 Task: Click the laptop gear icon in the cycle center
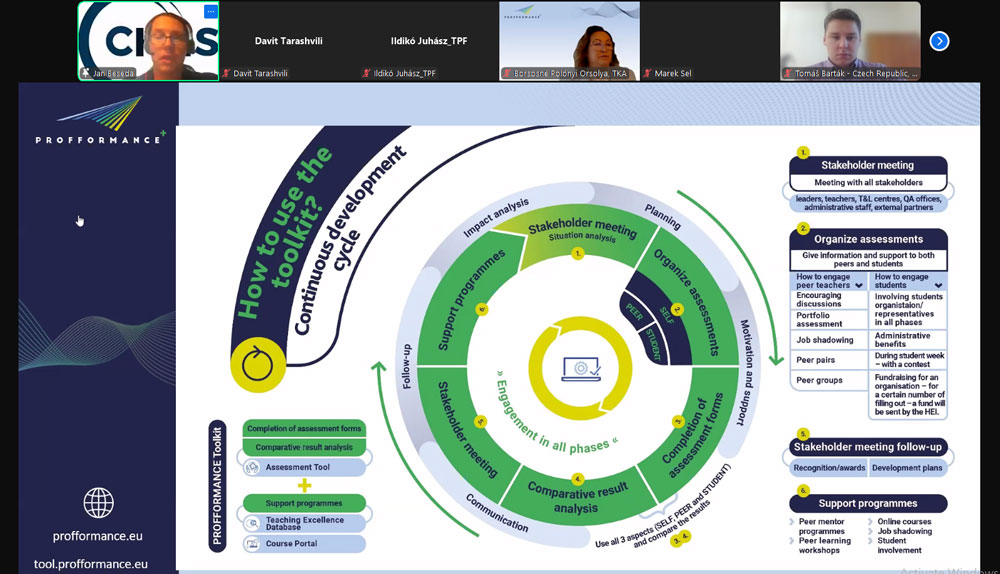(581, 367)
